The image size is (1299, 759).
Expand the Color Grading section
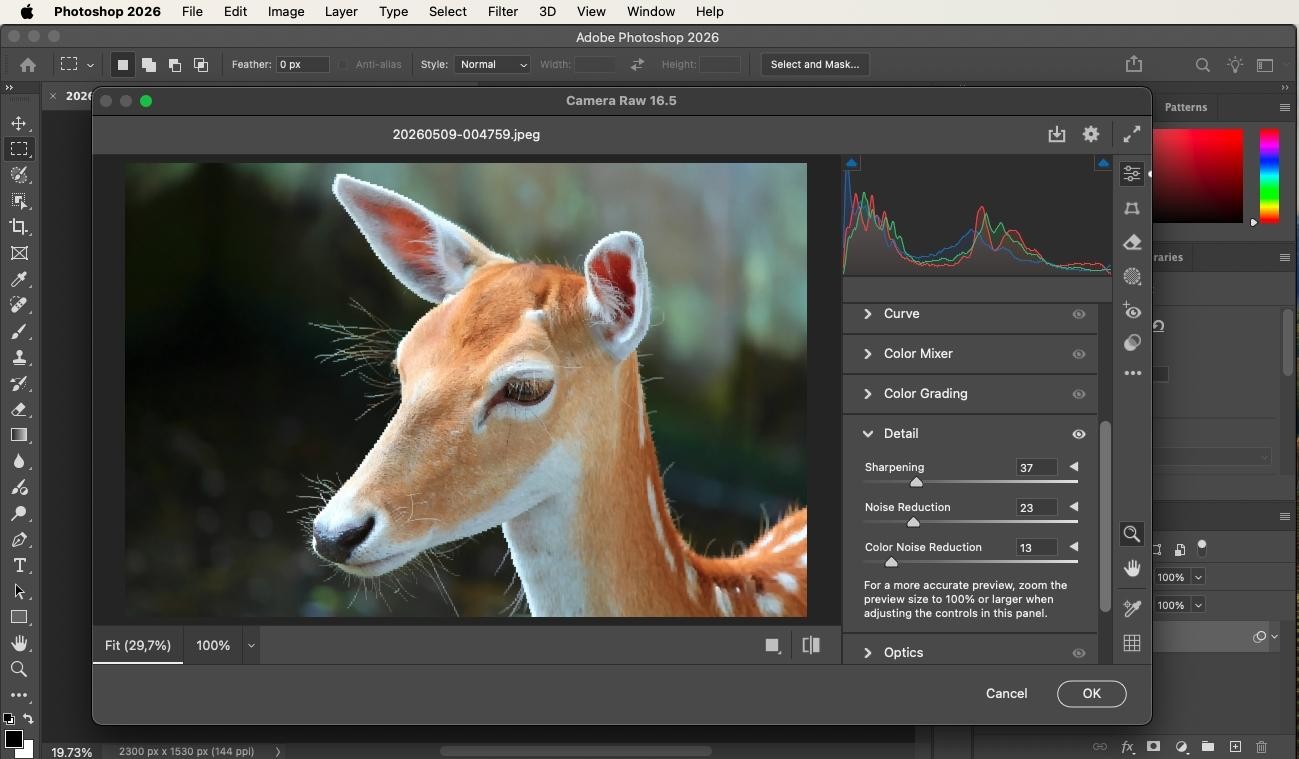point(867,394)
